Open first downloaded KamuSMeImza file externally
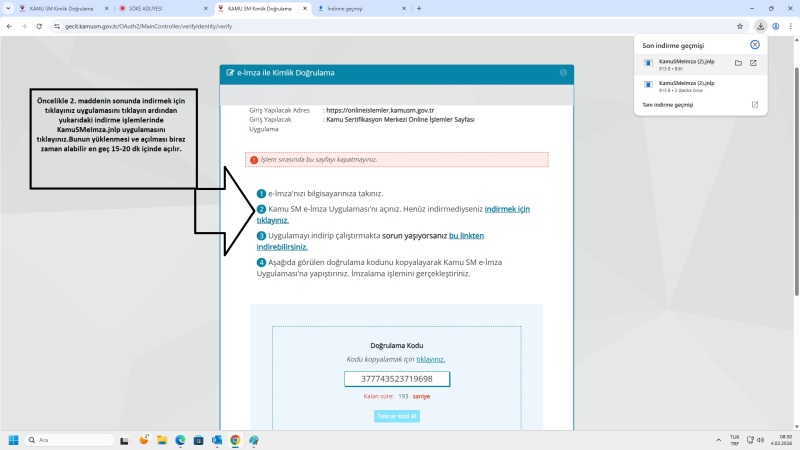 point(754,63)
